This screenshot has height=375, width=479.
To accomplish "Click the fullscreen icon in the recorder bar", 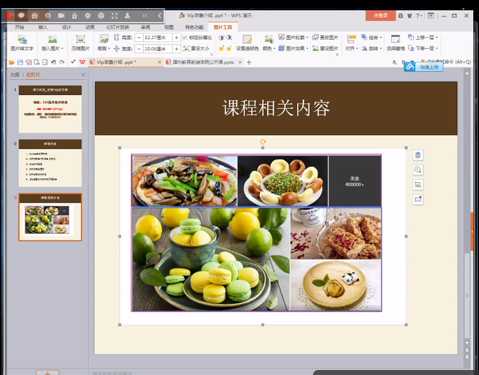I will pyautogui.click(x=114, y=16).
